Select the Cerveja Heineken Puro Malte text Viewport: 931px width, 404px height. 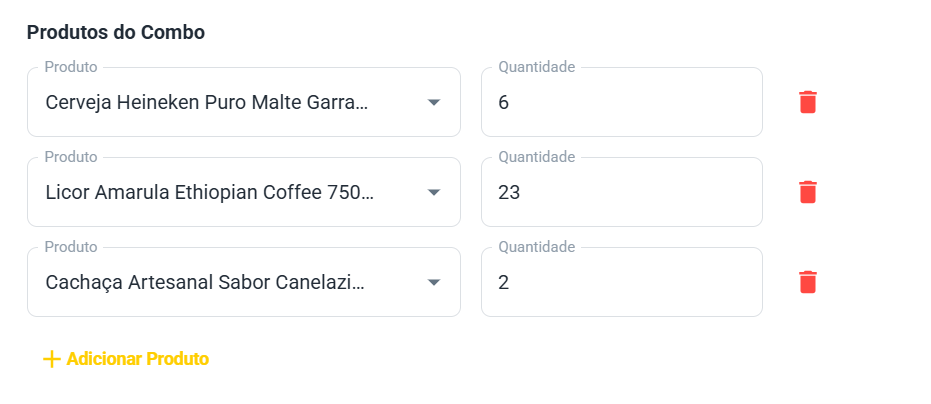pos(207,102)
